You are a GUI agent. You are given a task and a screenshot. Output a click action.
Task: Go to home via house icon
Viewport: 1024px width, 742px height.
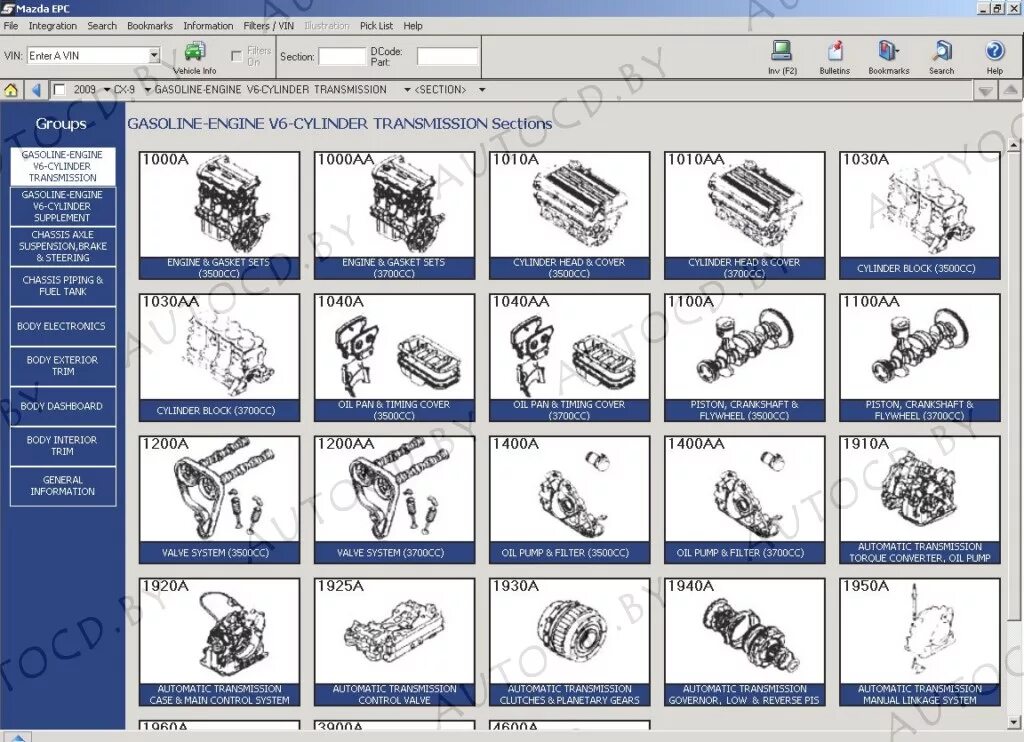pyautogui.click(x=11, y=90)
